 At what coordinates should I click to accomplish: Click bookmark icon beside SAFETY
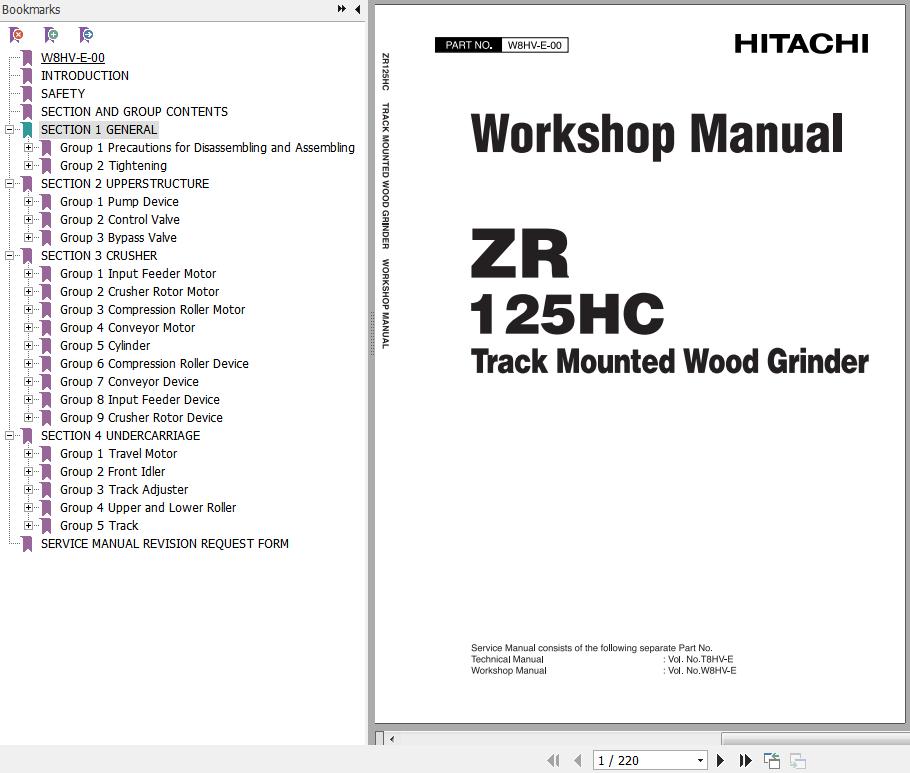(27, 94)
